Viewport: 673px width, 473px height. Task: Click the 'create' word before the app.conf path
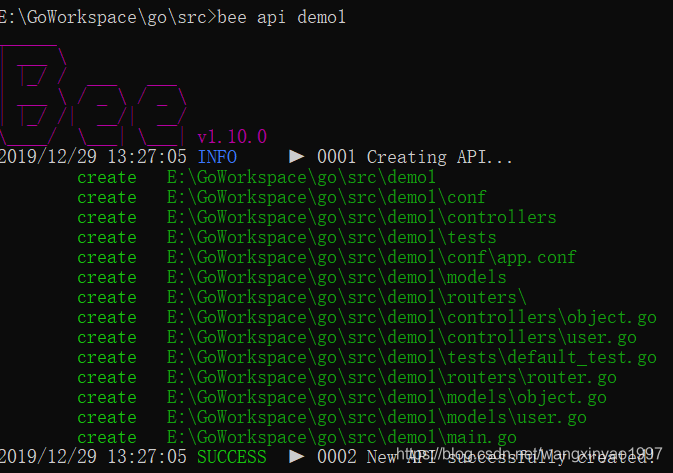tap(107, 258)
